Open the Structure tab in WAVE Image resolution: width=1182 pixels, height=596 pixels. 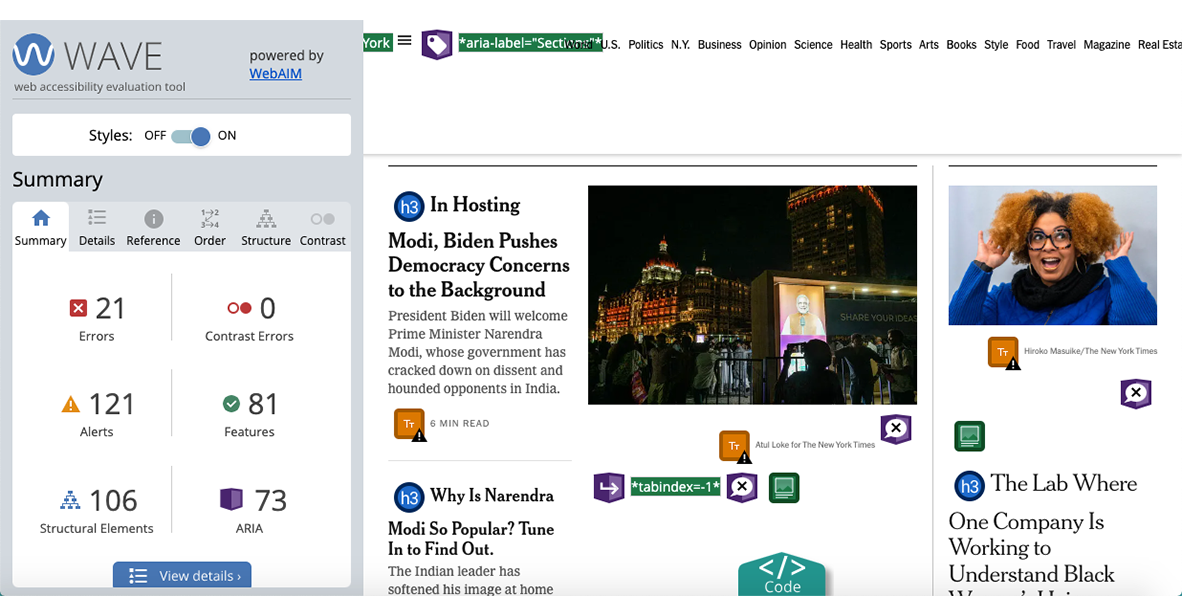point(265,228)
